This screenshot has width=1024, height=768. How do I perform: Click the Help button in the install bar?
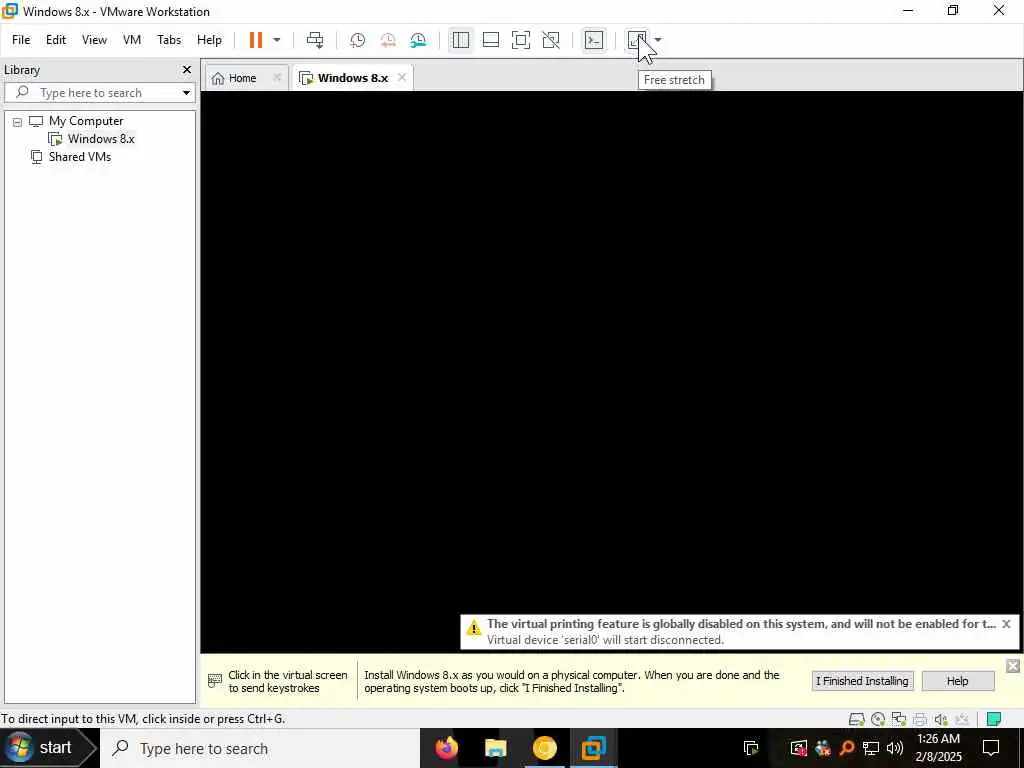point(957,681)
